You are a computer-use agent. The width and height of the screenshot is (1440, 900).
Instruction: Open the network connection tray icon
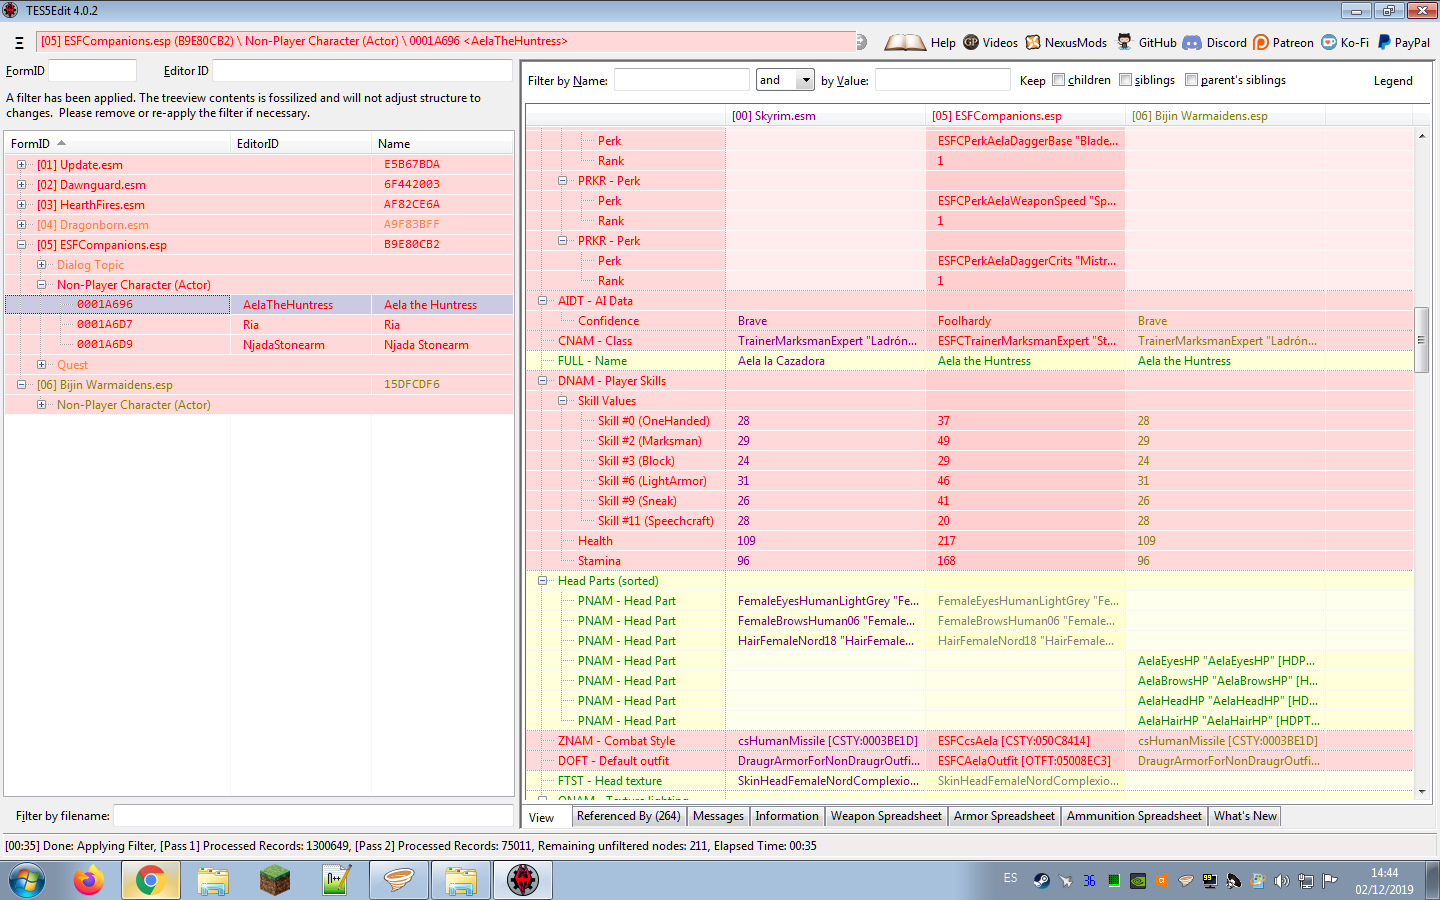1305,881
